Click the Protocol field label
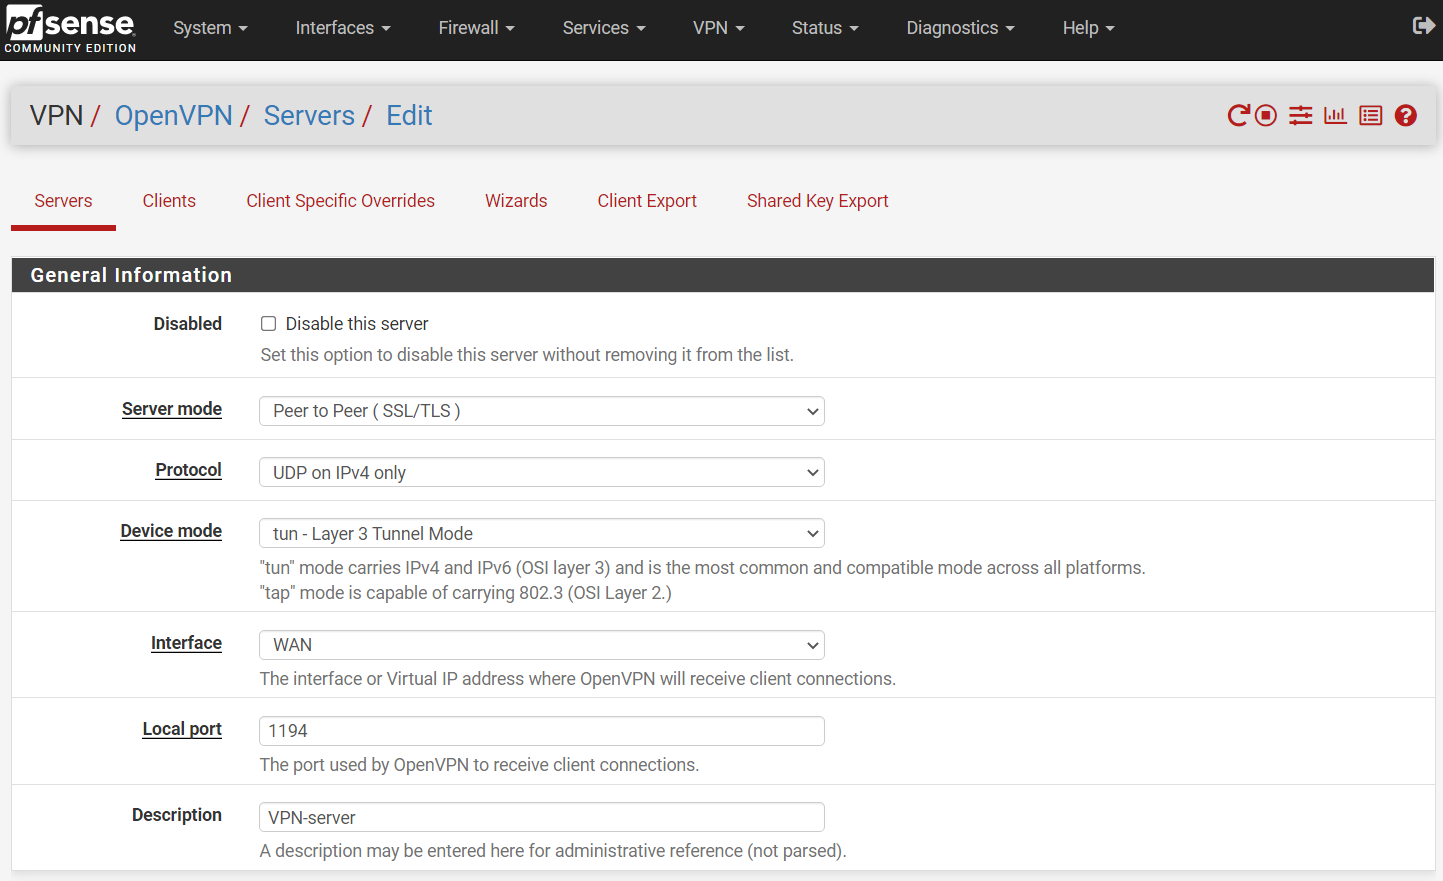The width and height of the screenshot is (1443, 881). pyautogui.click(x=188, y=470)
